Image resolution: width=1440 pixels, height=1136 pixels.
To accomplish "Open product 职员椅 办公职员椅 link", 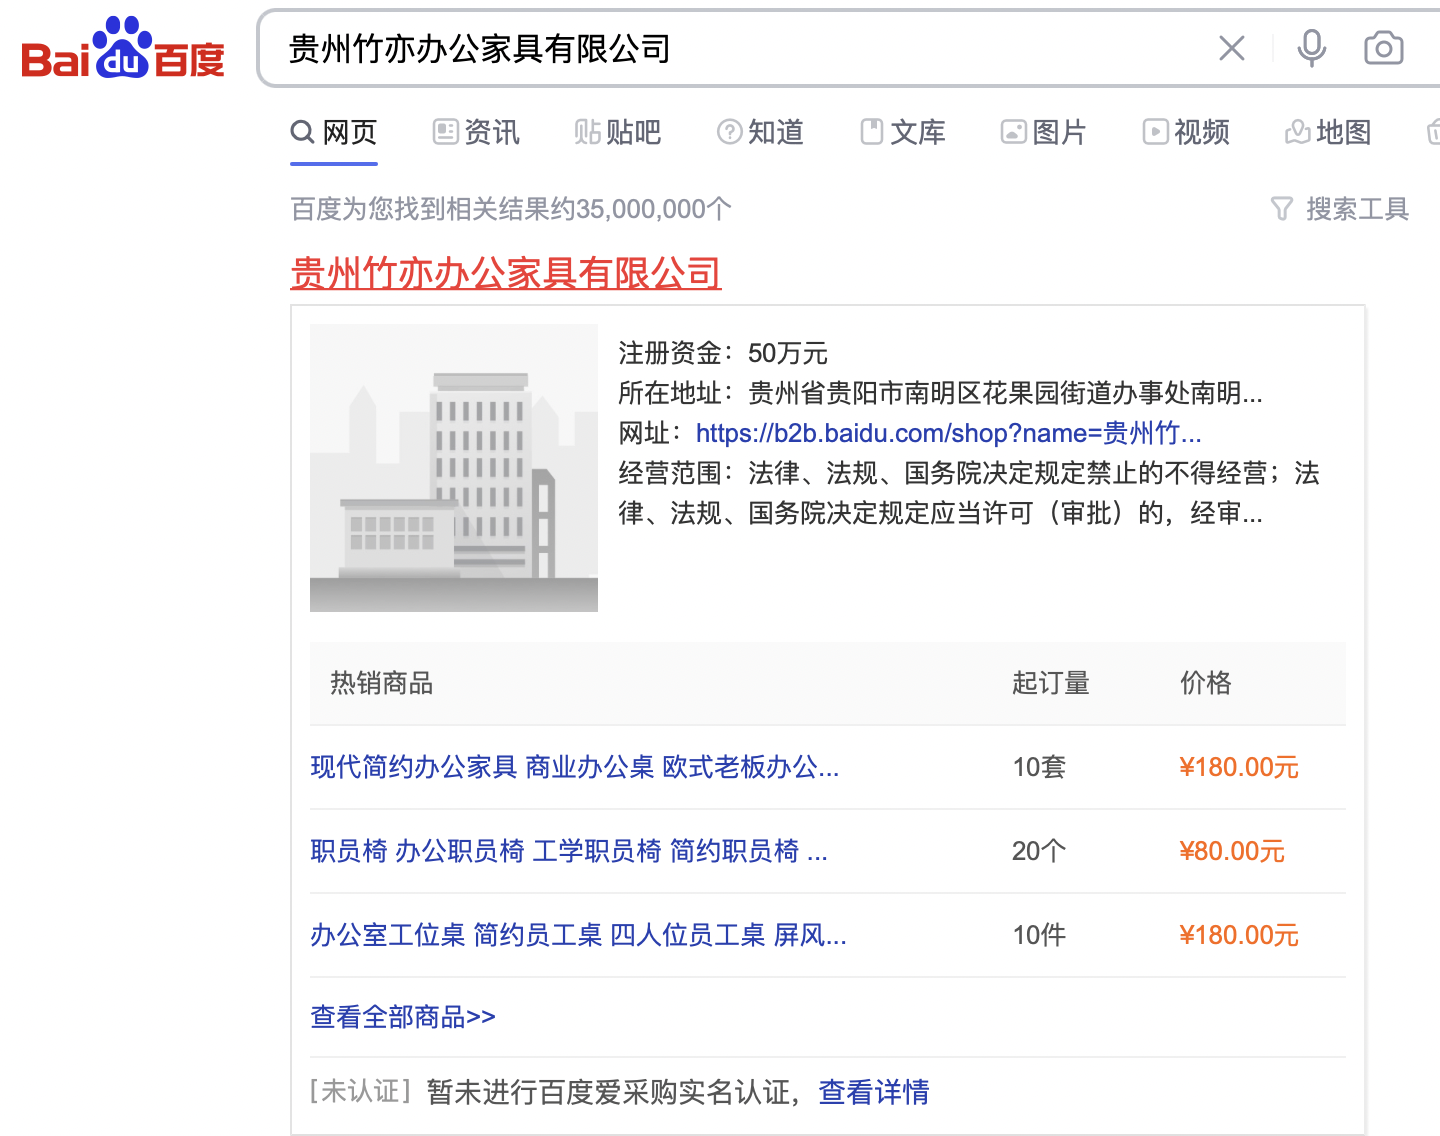I will tap(569, 851).
